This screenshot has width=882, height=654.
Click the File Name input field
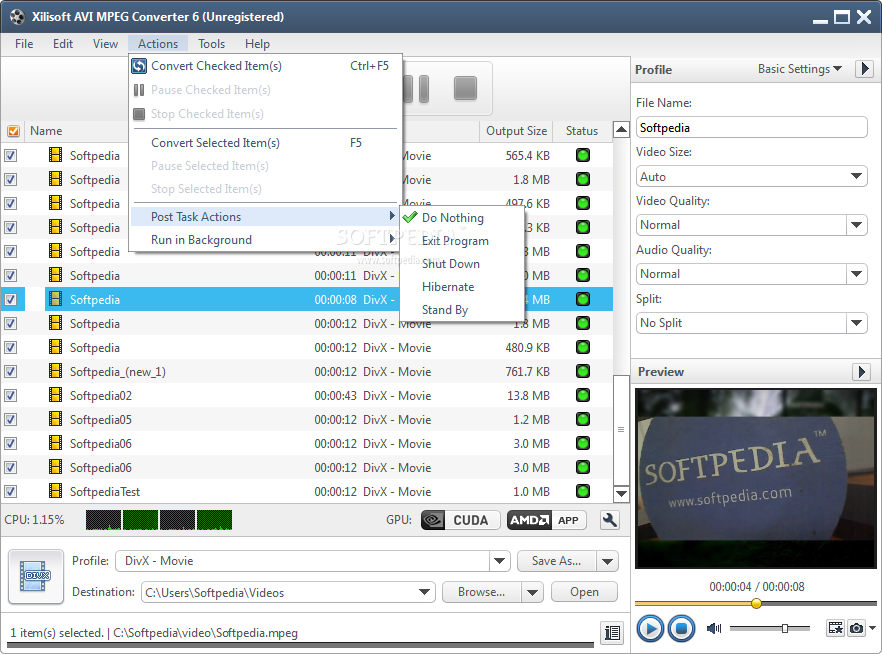[x=752, y=128]
